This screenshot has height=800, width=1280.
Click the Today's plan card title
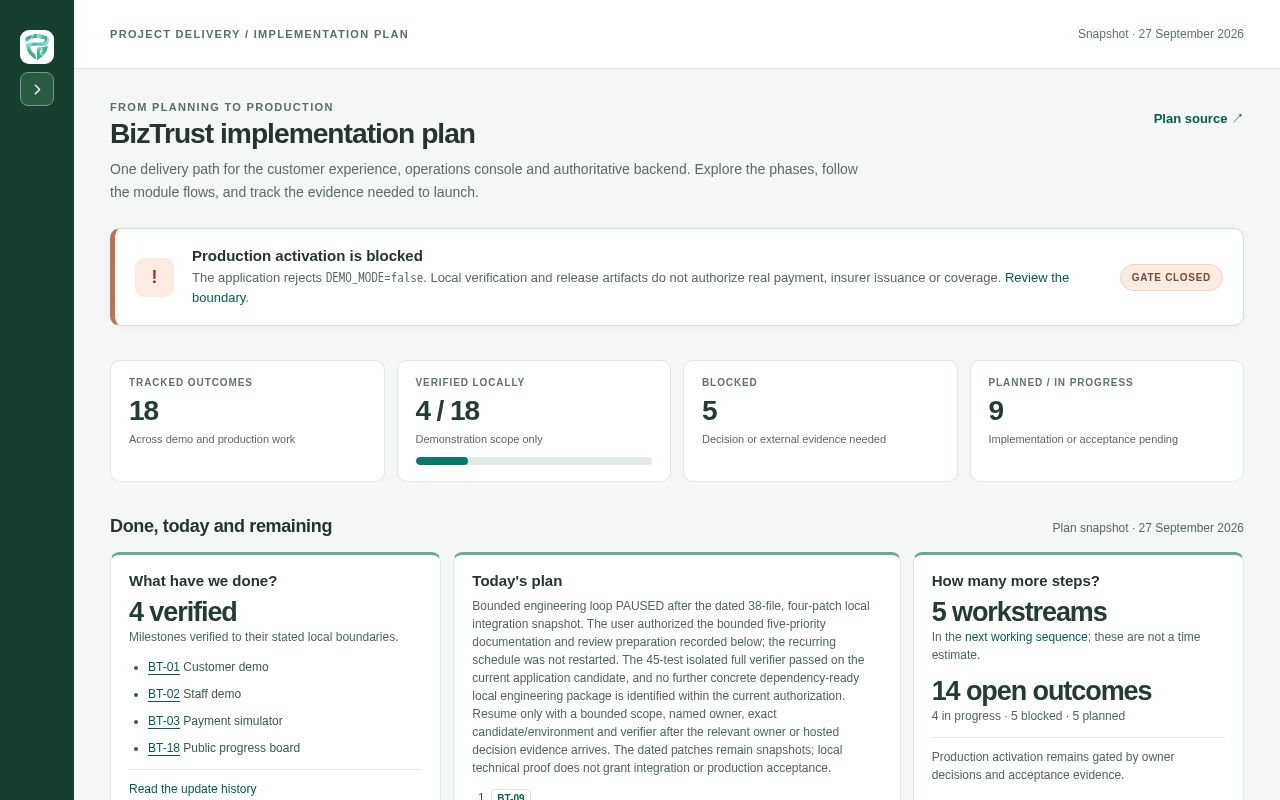[517, 581]
